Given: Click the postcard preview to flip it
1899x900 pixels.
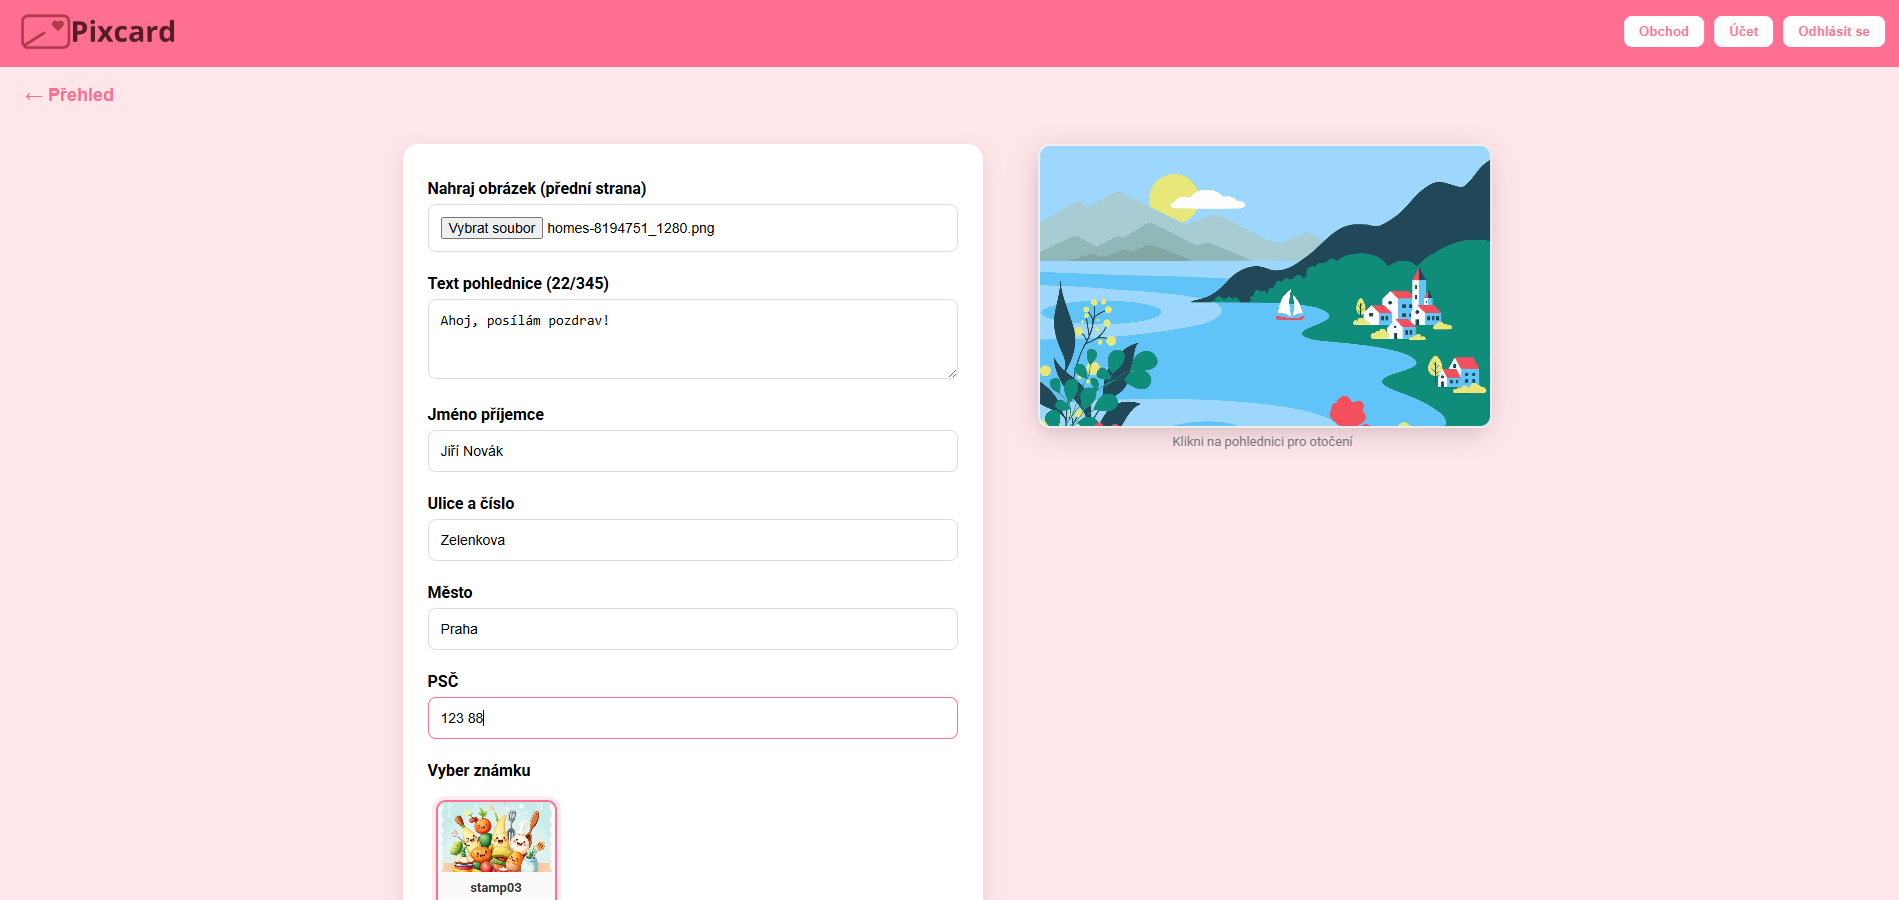Looking at the screenshot, I should 1264,286.
